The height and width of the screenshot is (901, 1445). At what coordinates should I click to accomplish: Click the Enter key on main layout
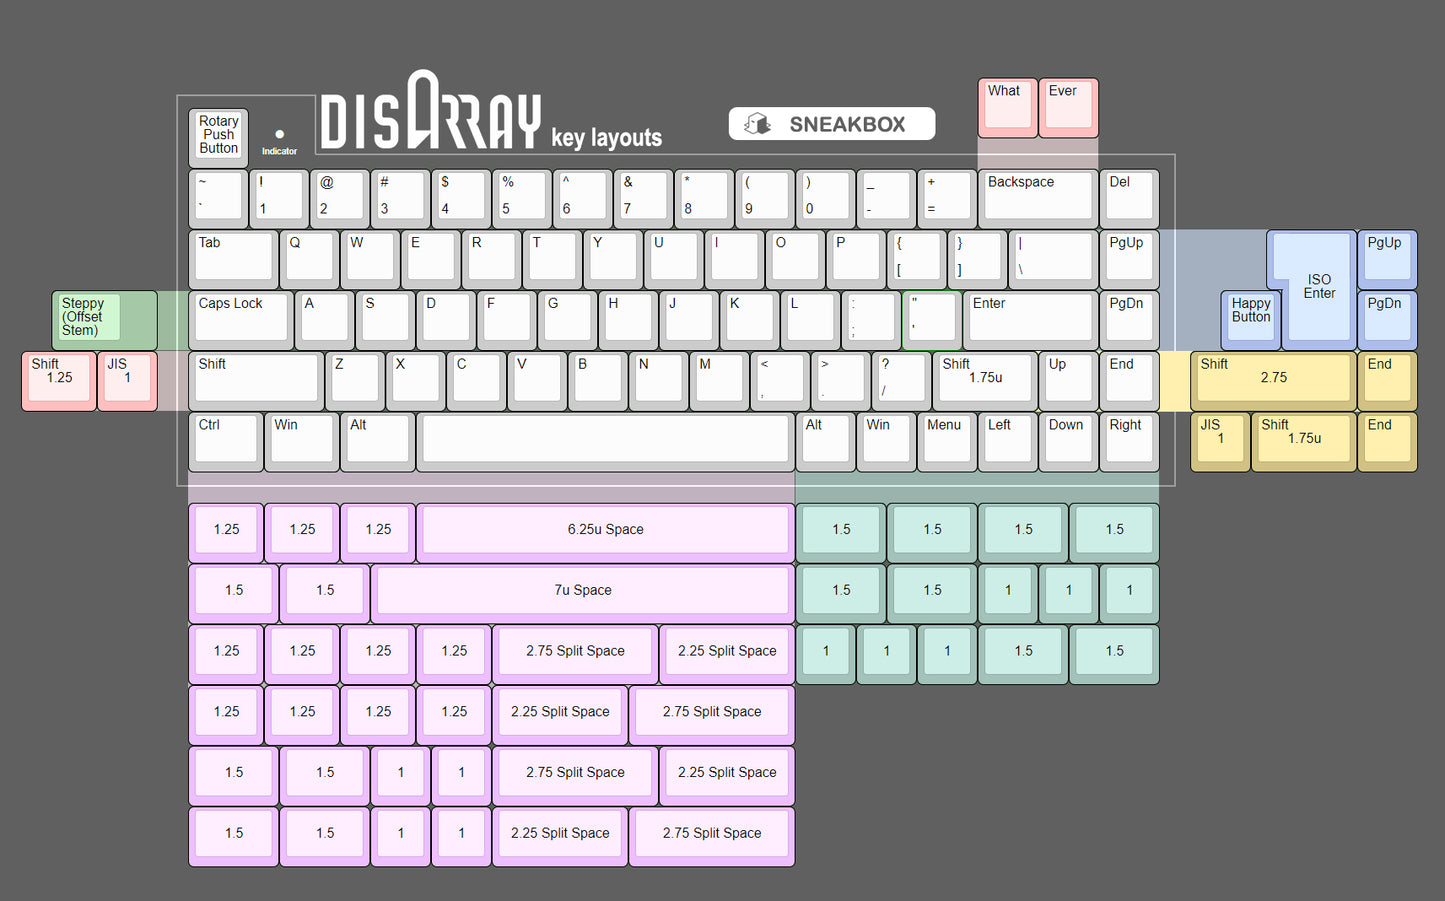click(1030, 318)
